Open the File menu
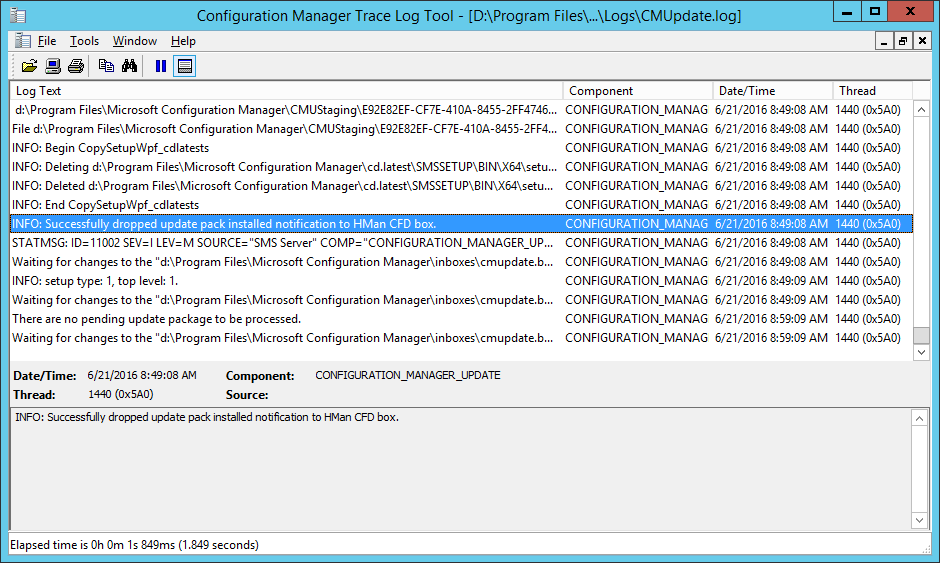This screenshot has width=940, height=563. pyautogui.click(x=47, y=41)
